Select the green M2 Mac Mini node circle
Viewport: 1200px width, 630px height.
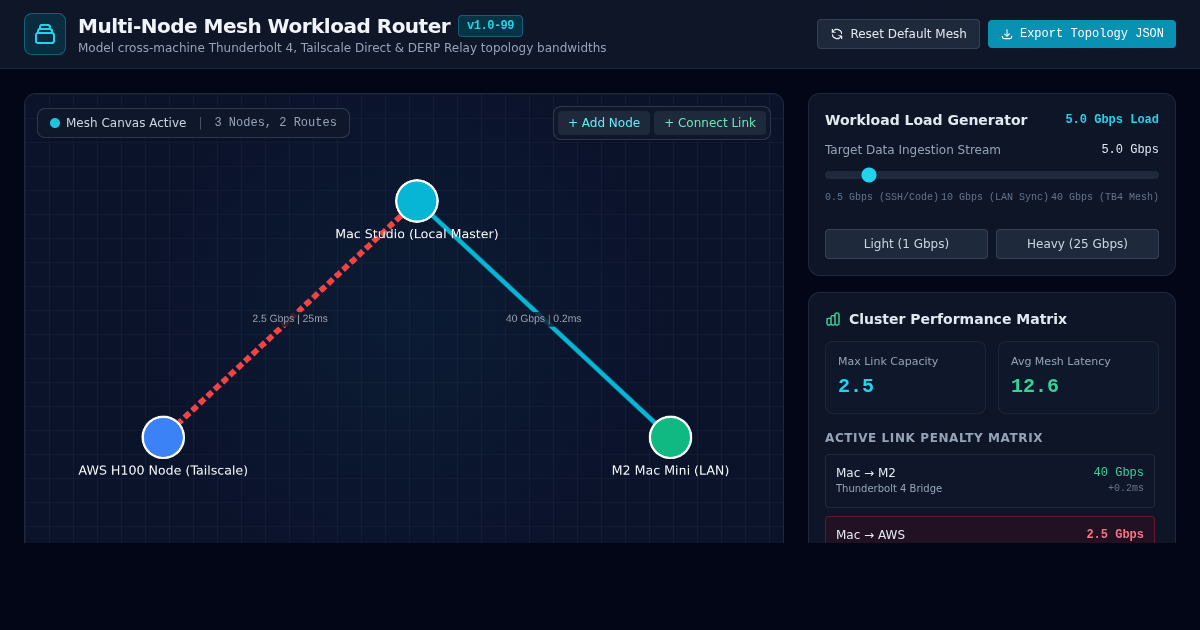pyautogui.click(x=670, y=437)
